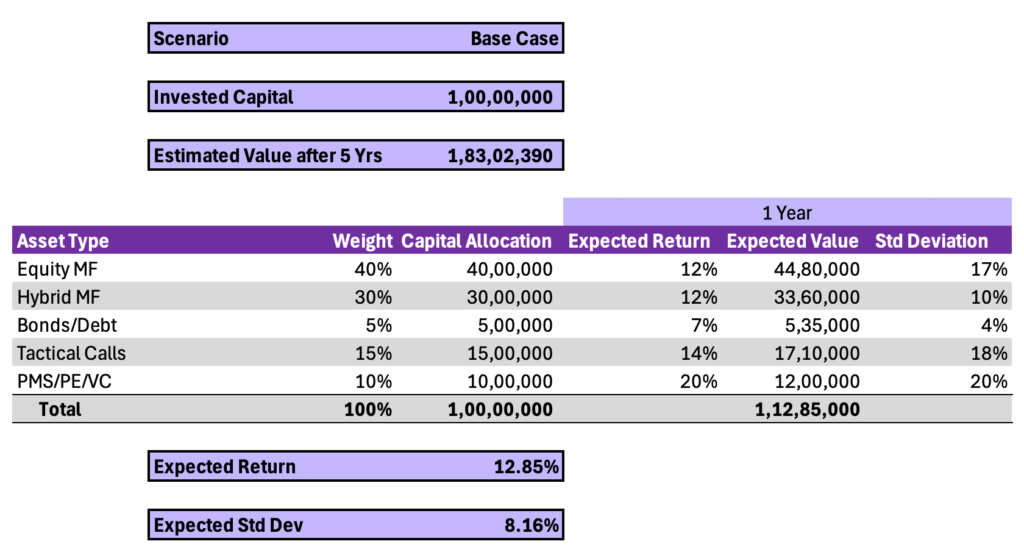The image size is (1024, 555).
Task: Click the Estimated Value after 5 Yrs label
Action: pyautogui.click(x=268, y=155)
